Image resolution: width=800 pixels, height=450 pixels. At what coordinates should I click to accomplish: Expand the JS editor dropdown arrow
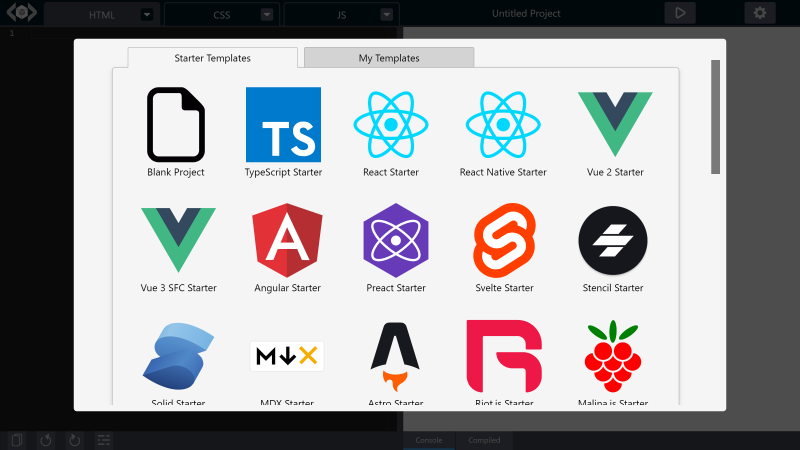tap(386, 15)
